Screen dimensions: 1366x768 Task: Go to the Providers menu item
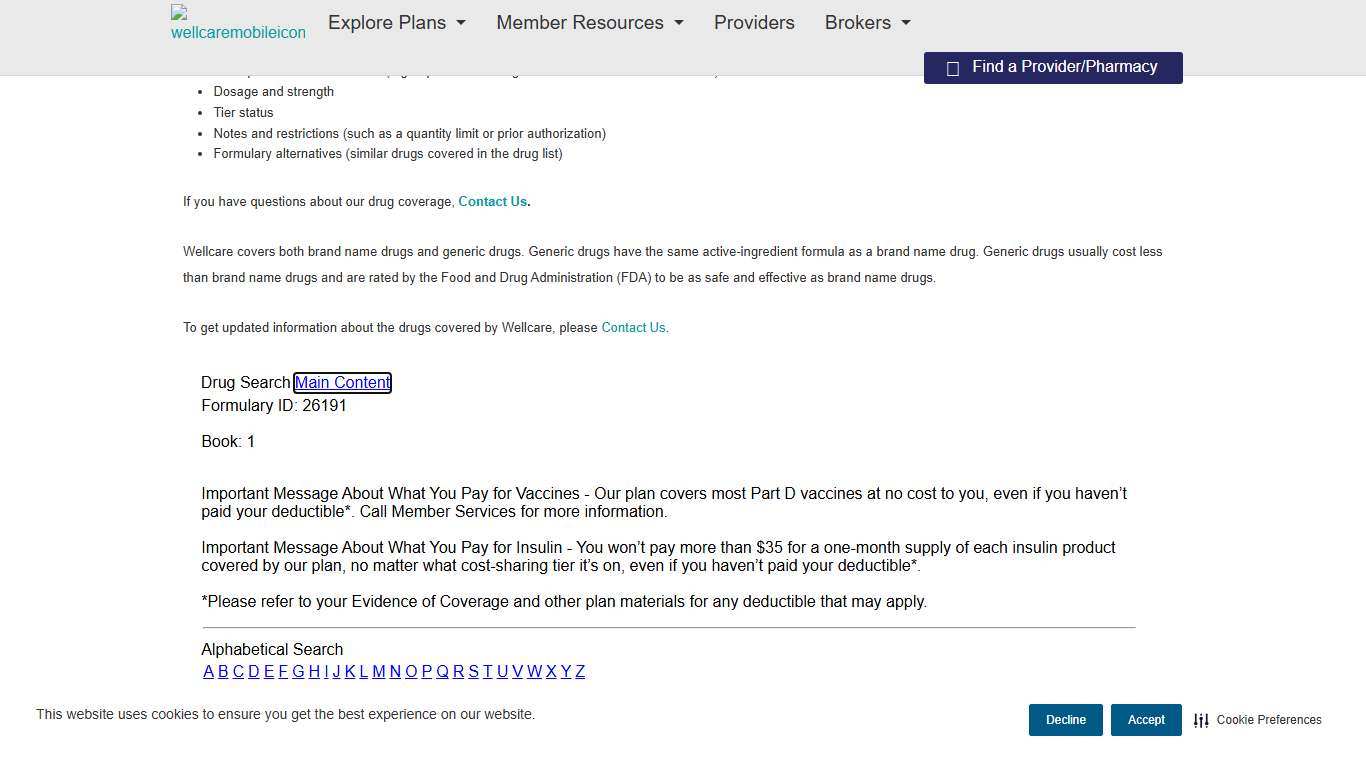pyautogui.click(x=754, y=23)
